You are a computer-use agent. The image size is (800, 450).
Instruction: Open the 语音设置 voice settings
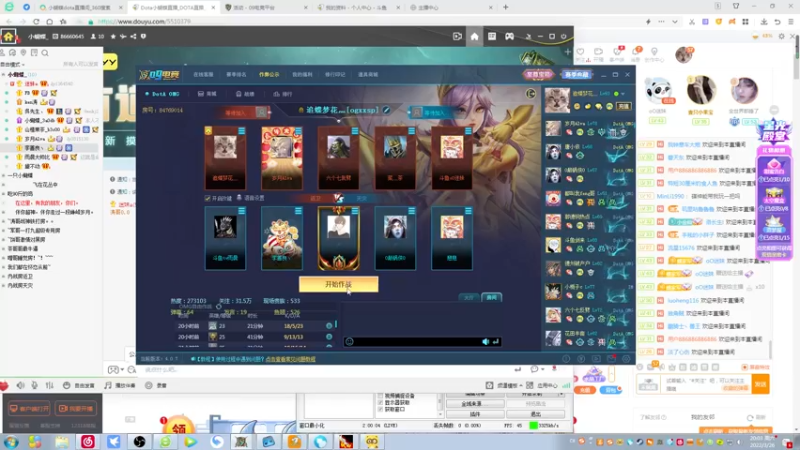[x=251, y=198]
